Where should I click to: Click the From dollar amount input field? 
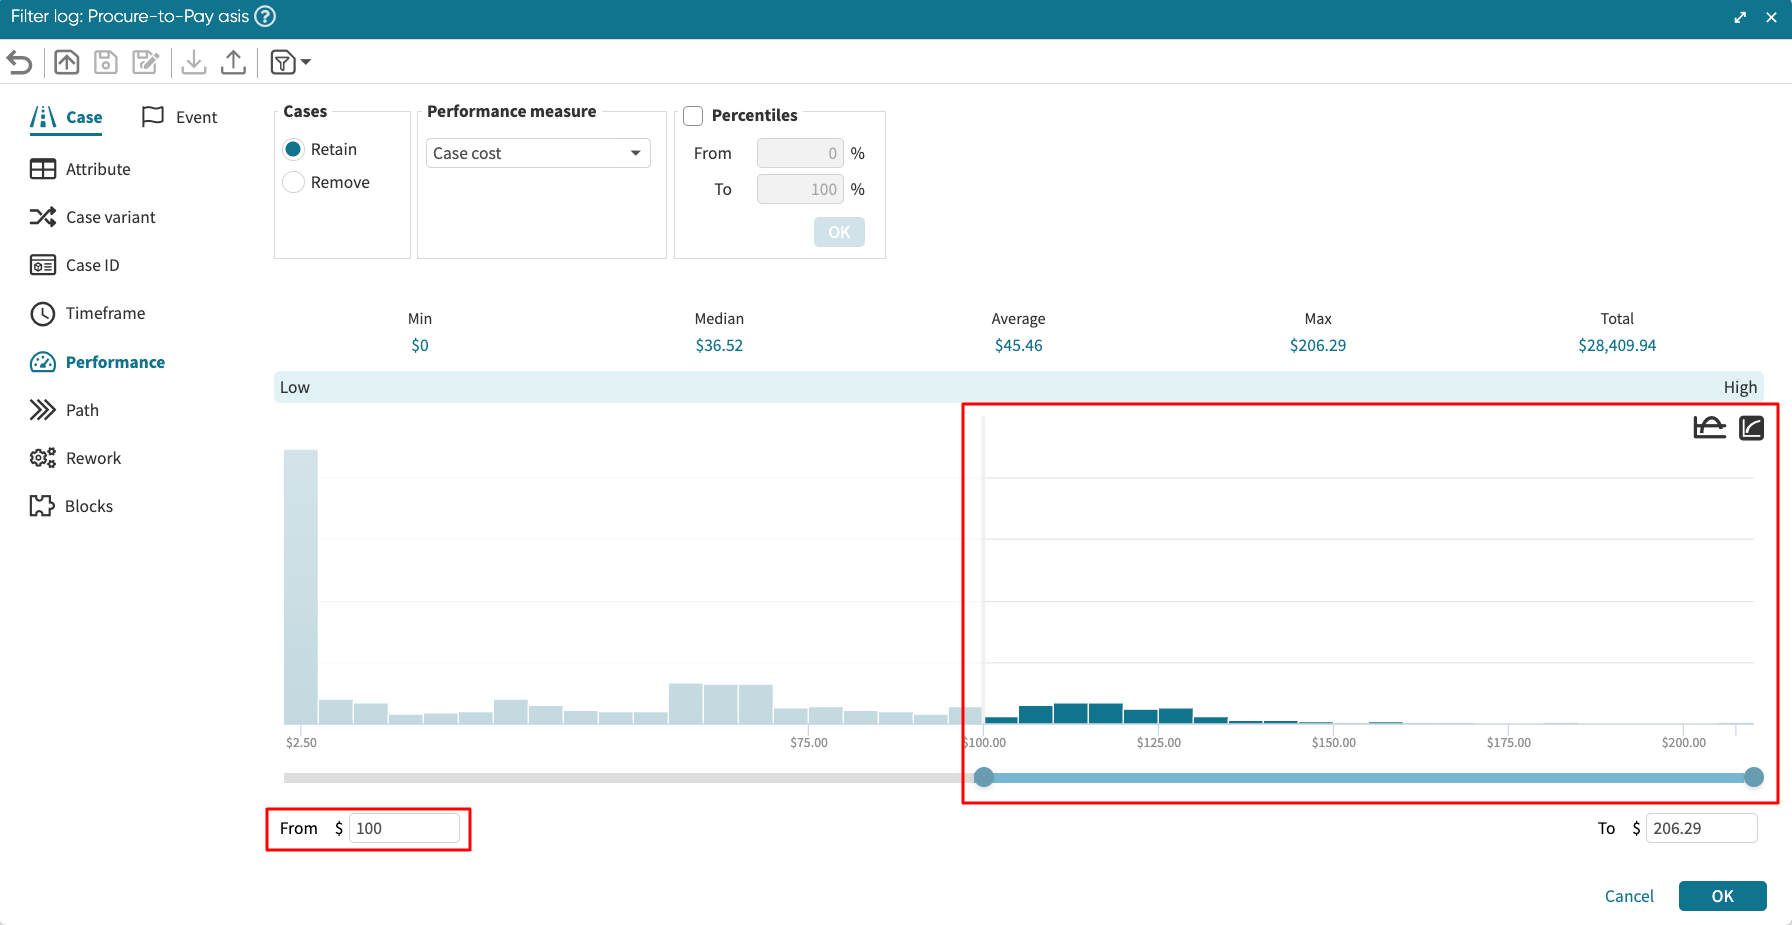pyautogui.click(x=404, y=828)
